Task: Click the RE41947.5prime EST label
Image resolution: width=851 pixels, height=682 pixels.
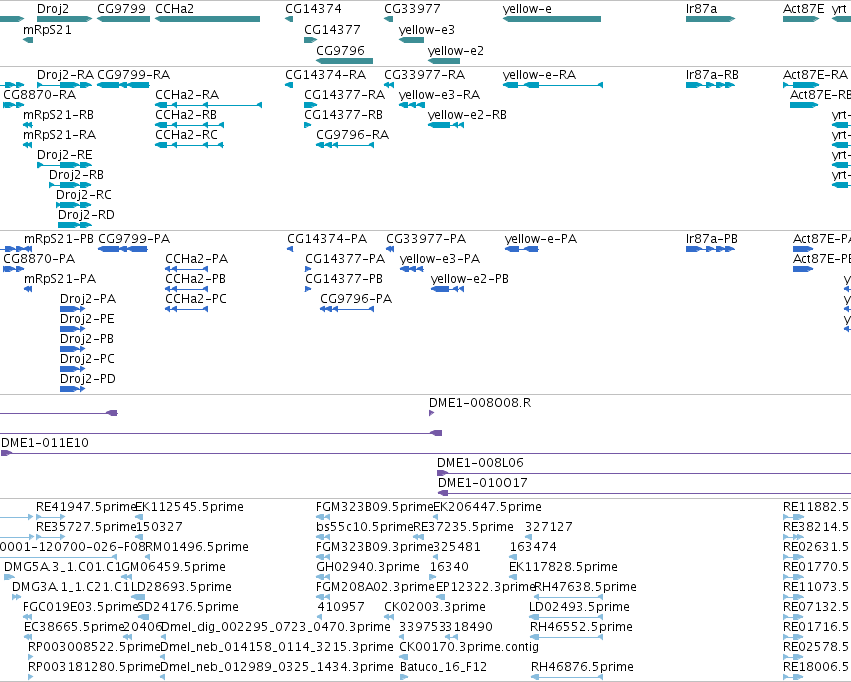Action: pyautogui.click(x=86, y=507)
